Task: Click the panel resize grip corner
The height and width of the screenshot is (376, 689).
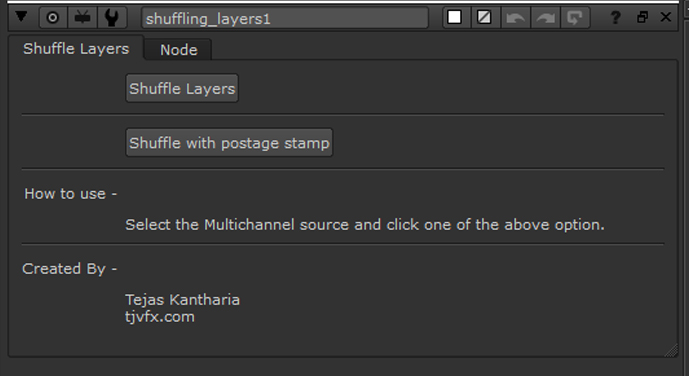Action: click(671, 350)
